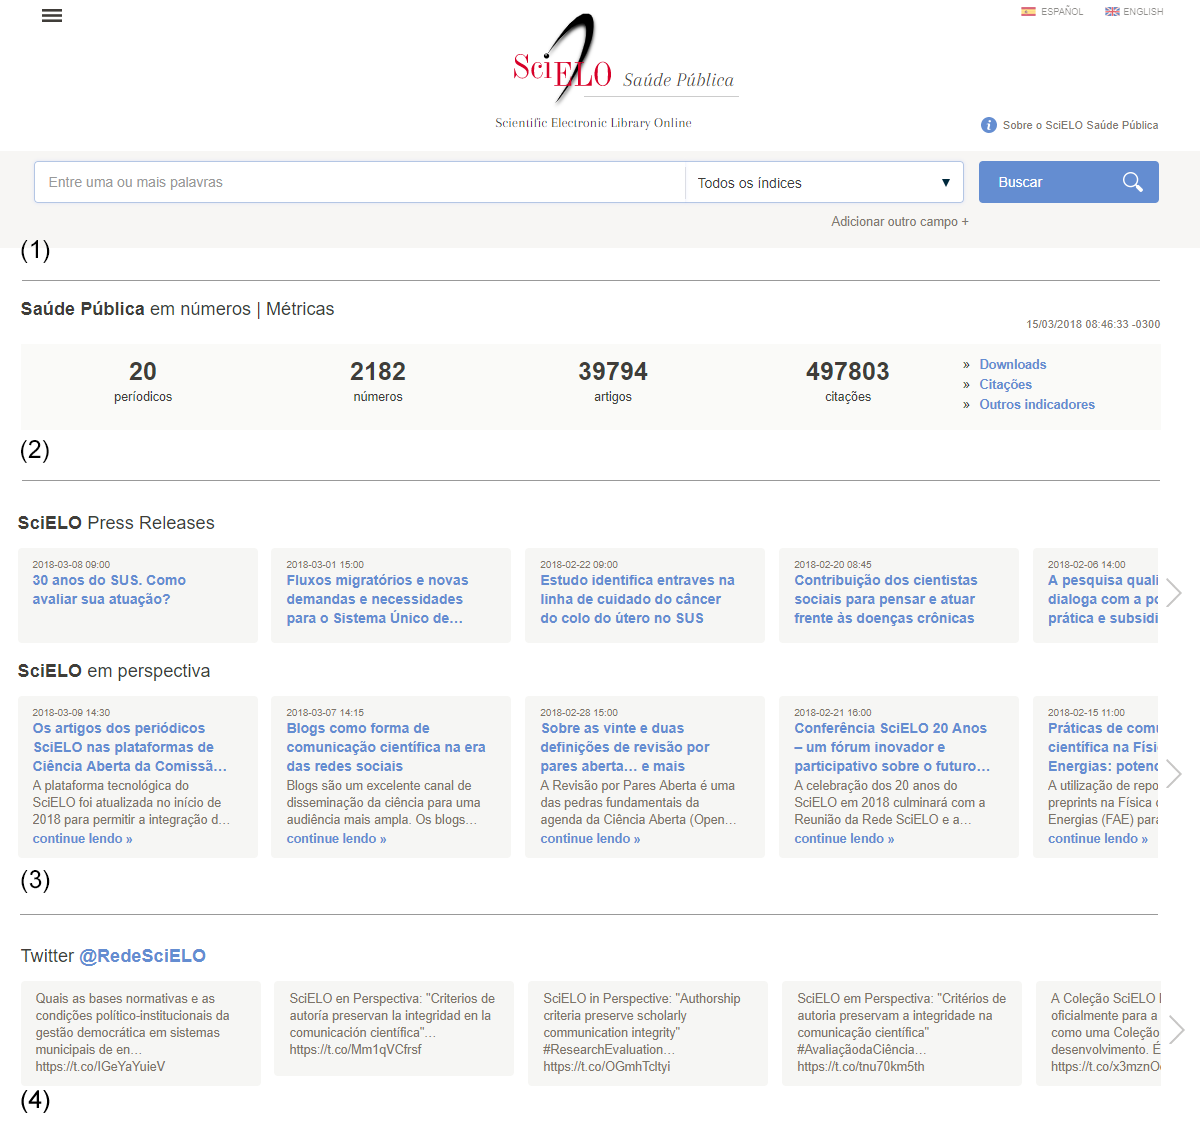This screenshot has width=1200, height=1136.
Task: Click the '2182 números' count
Action: click(378, 382)
